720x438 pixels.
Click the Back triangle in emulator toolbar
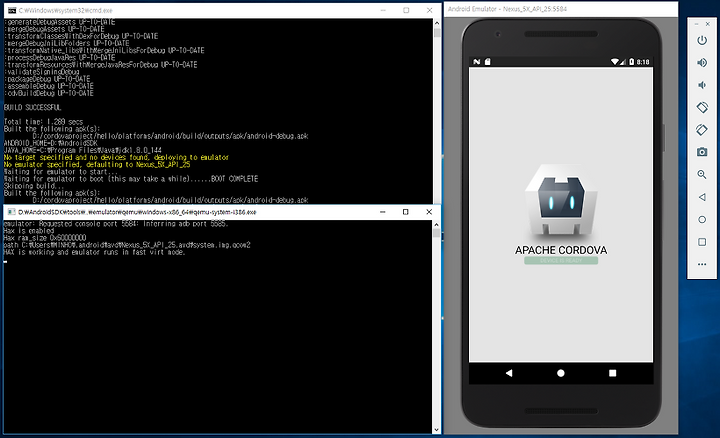(702, 197)
